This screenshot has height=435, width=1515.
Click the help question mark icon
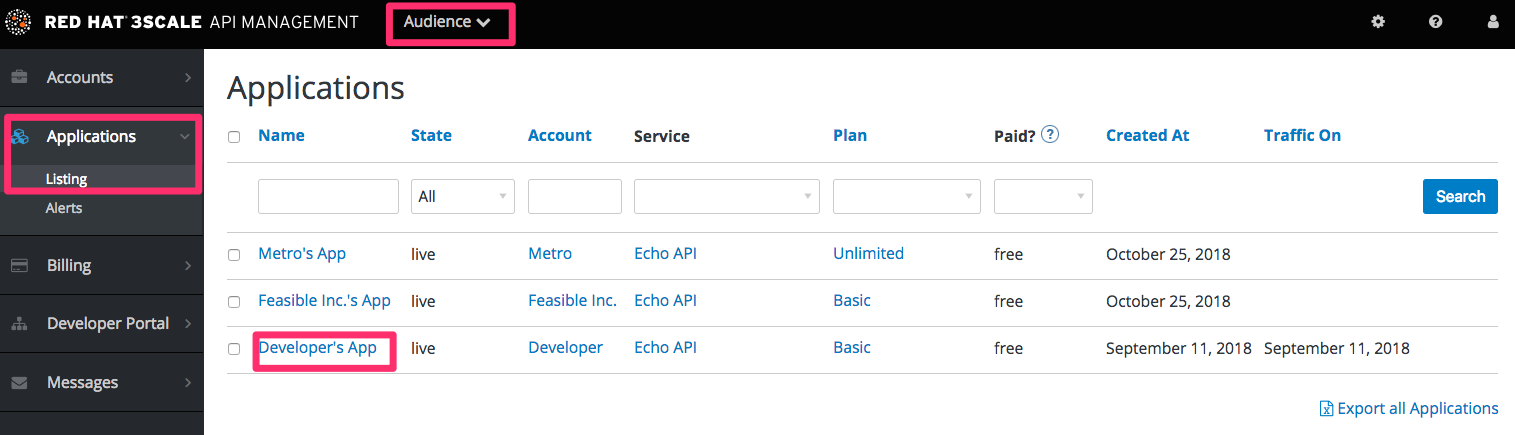tap(1436, 22)
